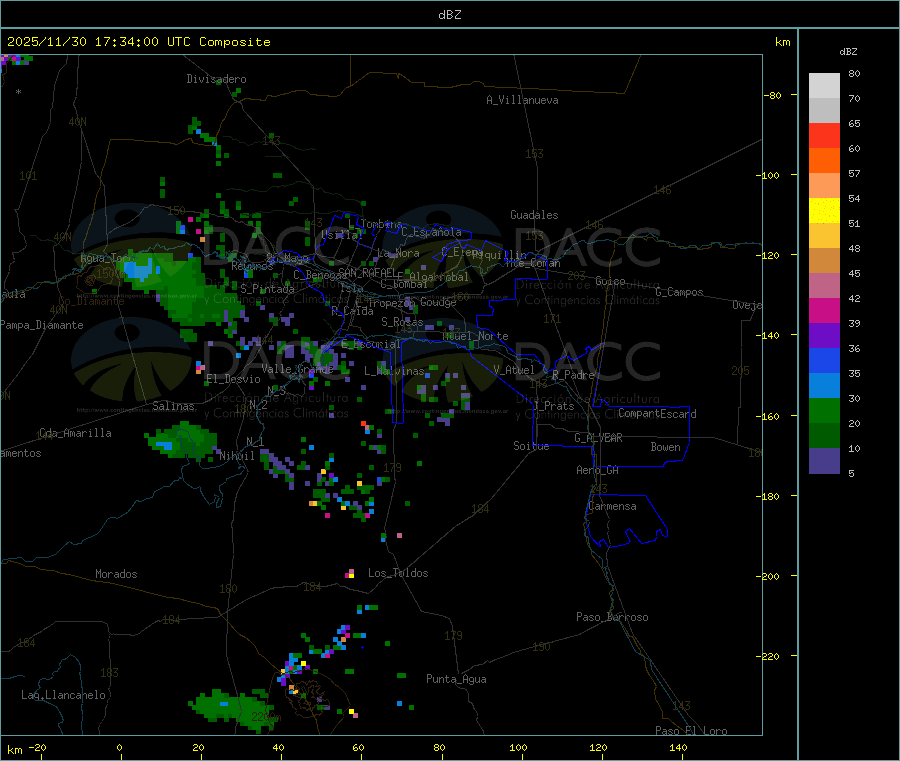Click the Soitue label
900x761 pixels.
click(x=531, y=446)
